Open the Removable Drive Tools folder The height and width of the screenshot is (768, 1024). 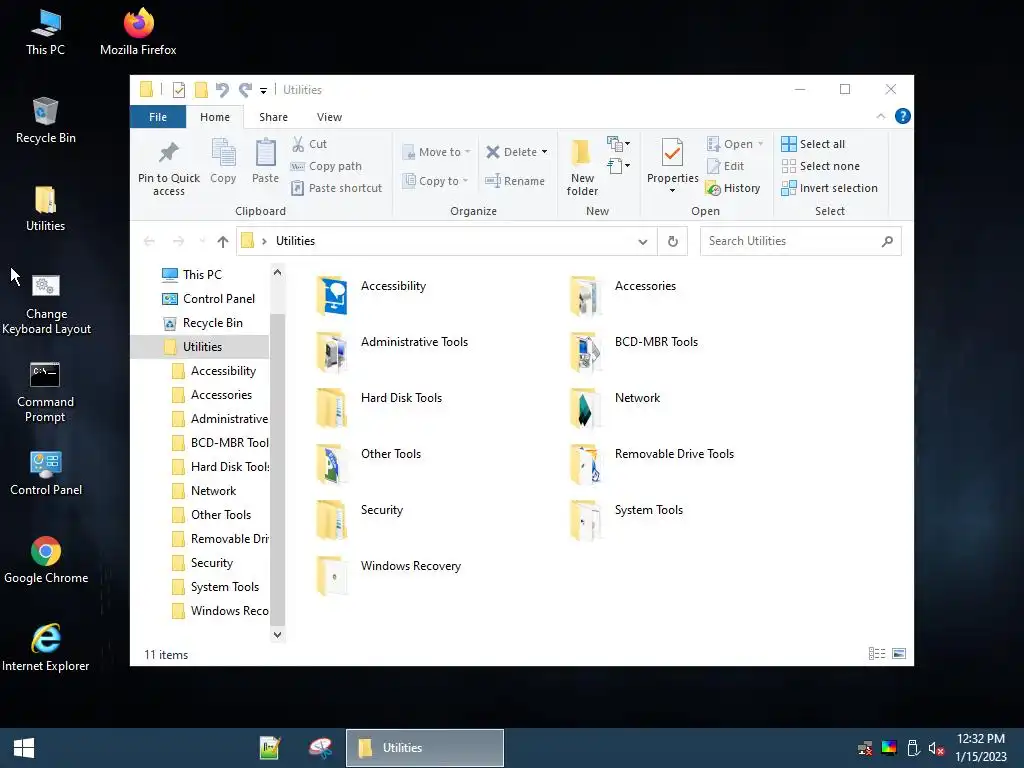pyautogui.click(x=652, y=464)
